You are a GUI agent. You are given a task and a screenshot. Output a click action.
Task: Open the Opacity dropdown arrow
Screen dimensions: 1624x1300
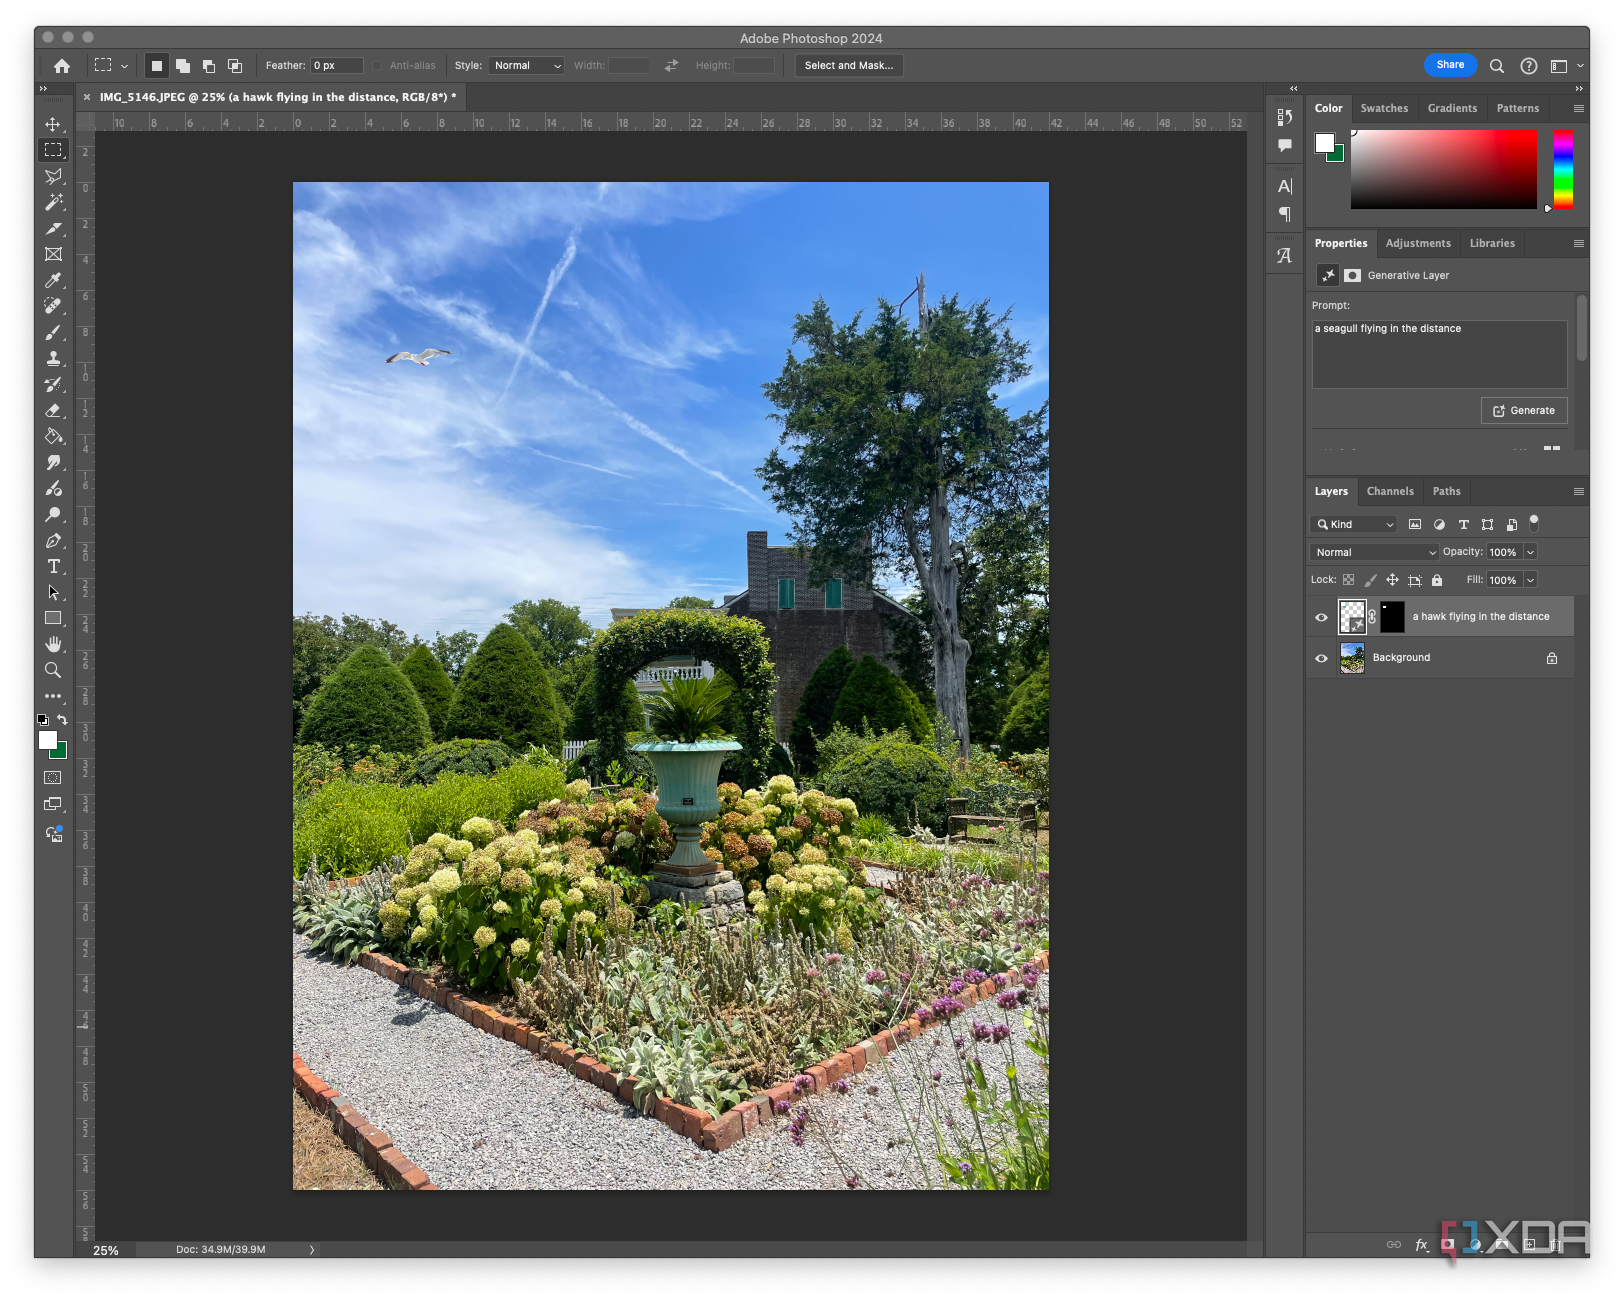[1530, 552]
